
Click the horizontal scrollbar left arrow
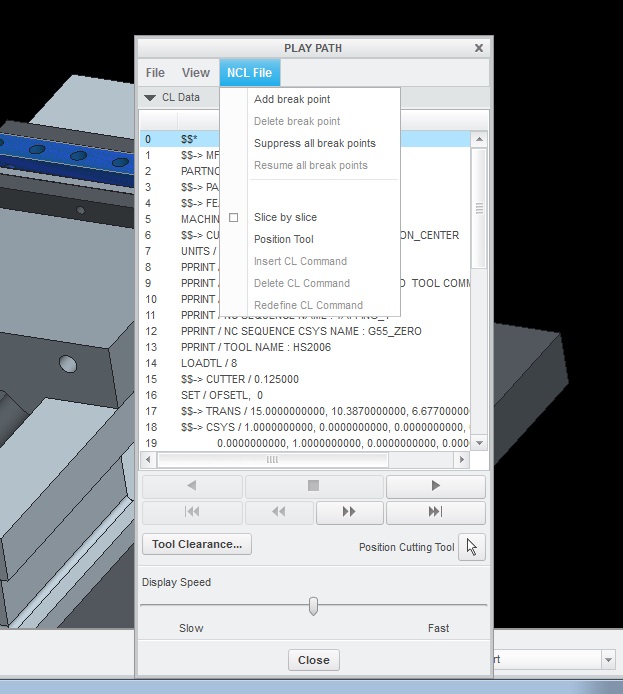point(148,460)
